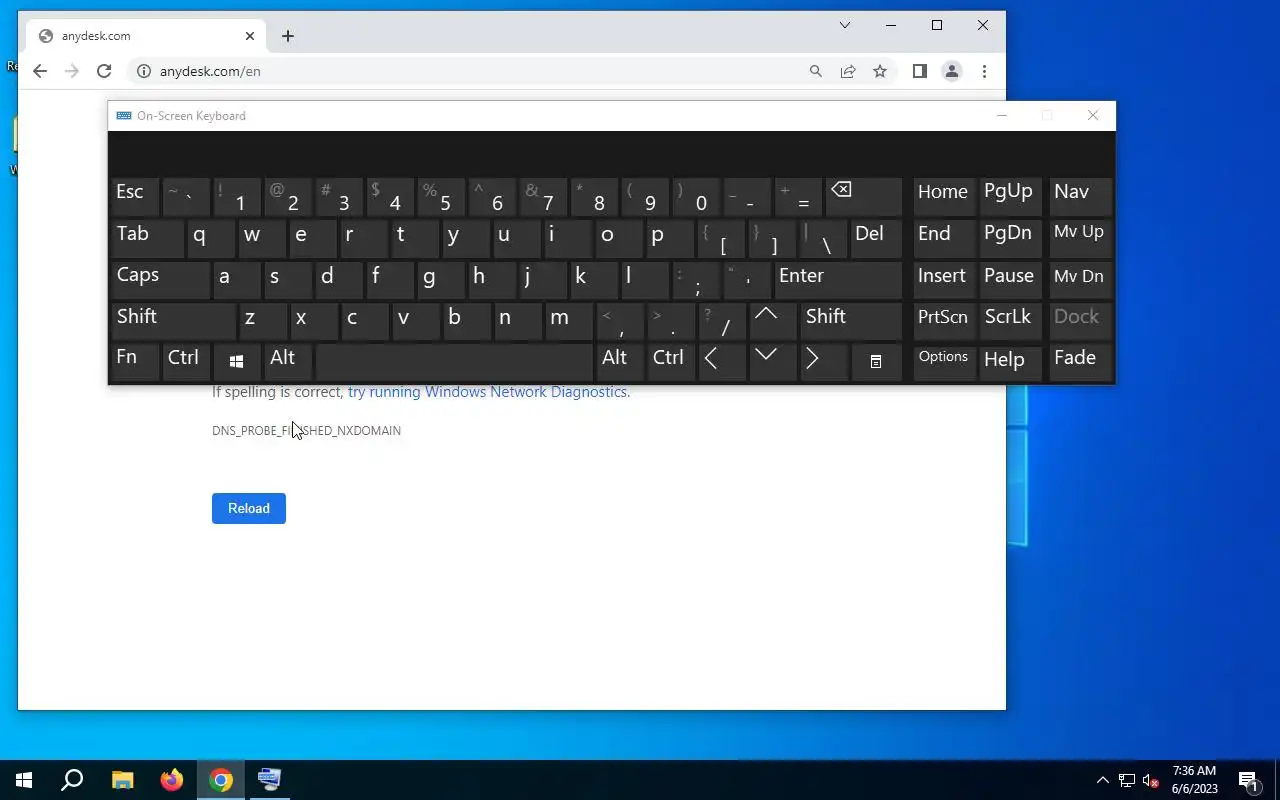Open Chrome tab search chevron

coord(845,25)
